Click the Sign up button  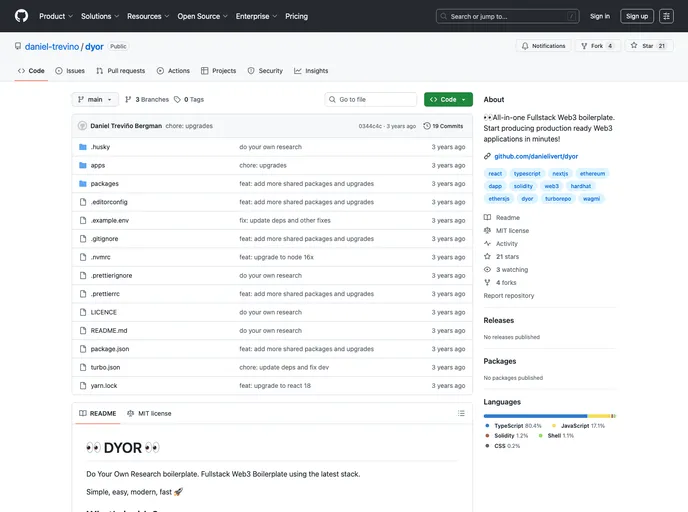click(637, 16)
